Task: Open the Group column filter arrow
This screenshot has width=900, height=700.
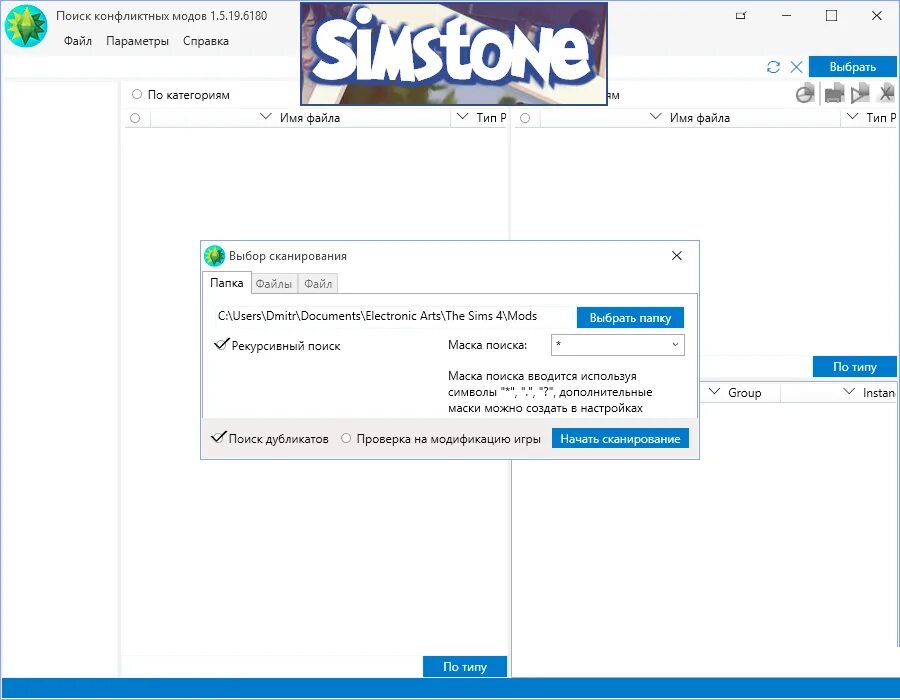Action: [715, 392]
